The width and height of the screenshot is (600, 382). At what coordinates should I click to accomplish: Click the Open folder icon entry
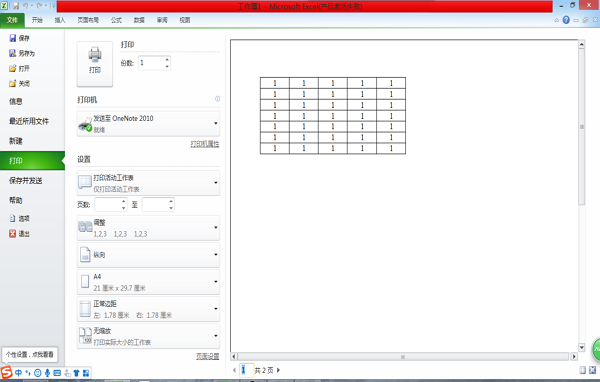click(x=13, y=69)
